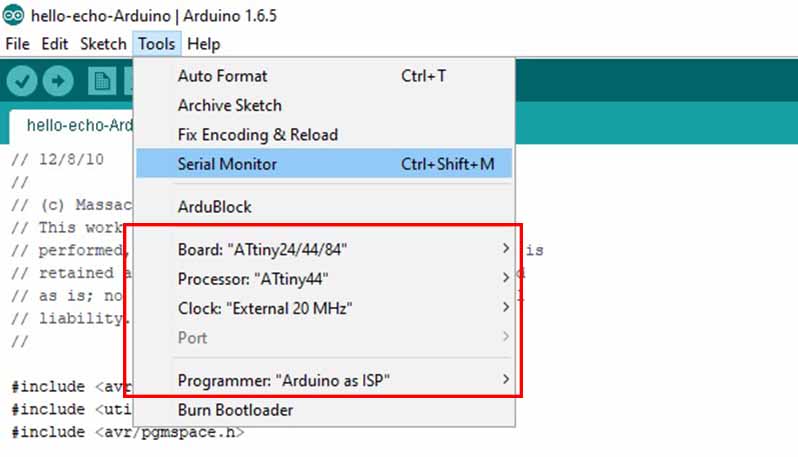This screenshot has height=457, width=798.
Task: Open the Help menu
Action: pyautogui.click(x=204, y=44)
